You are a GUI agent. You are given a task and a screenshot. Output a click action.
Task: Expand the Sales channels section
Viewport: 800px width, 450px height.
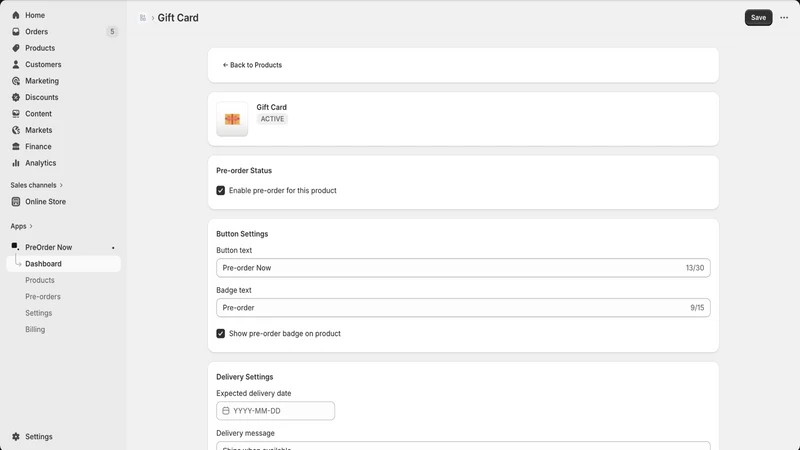(x=37, y=185)
